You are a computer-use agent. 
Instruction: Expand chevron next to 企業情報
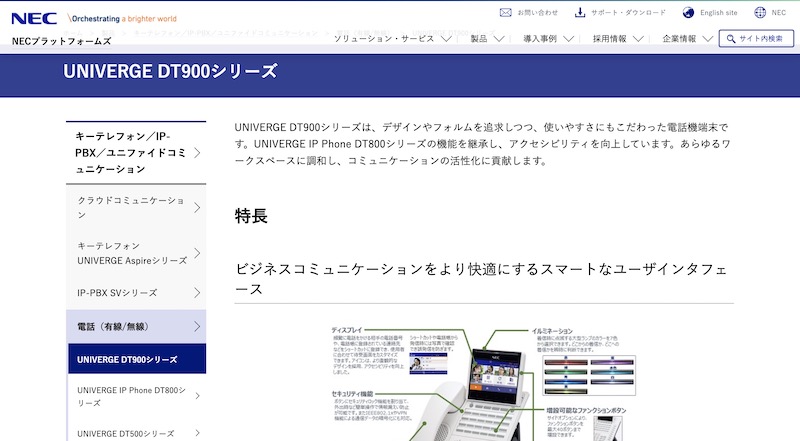pos(707,39)
